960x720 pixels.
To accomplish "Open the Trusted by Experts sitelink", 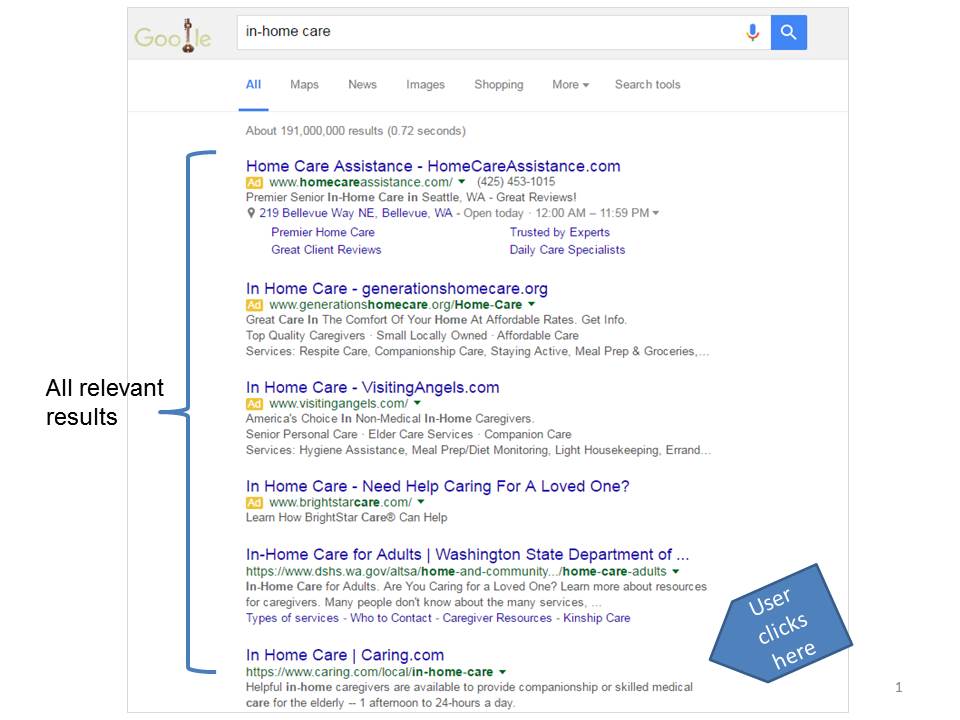I will (x=560, y=233).
